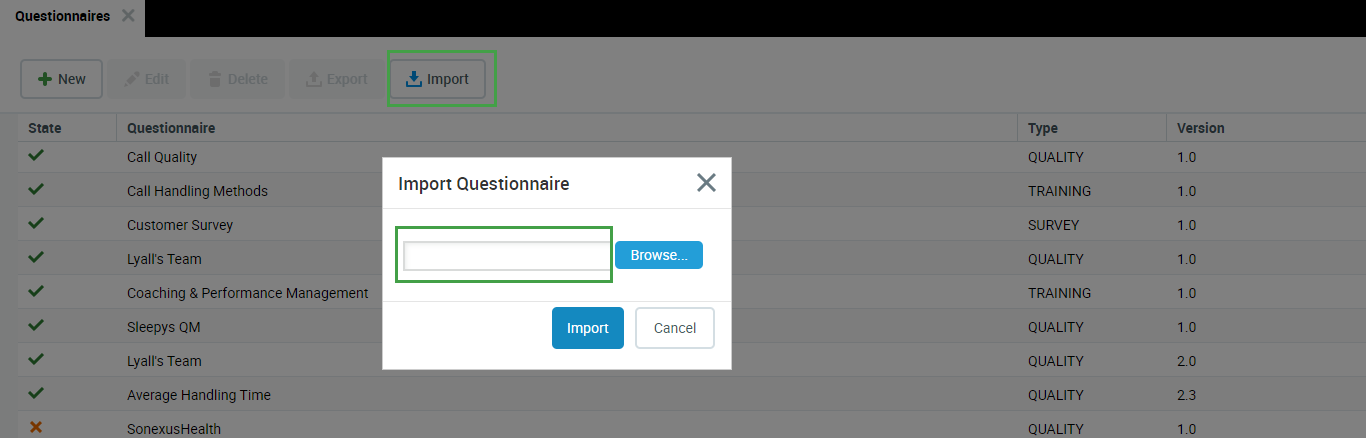Sort by the Questionnaire column header
This screenshot has width=1366, height=438.
(x=171, y=128)
